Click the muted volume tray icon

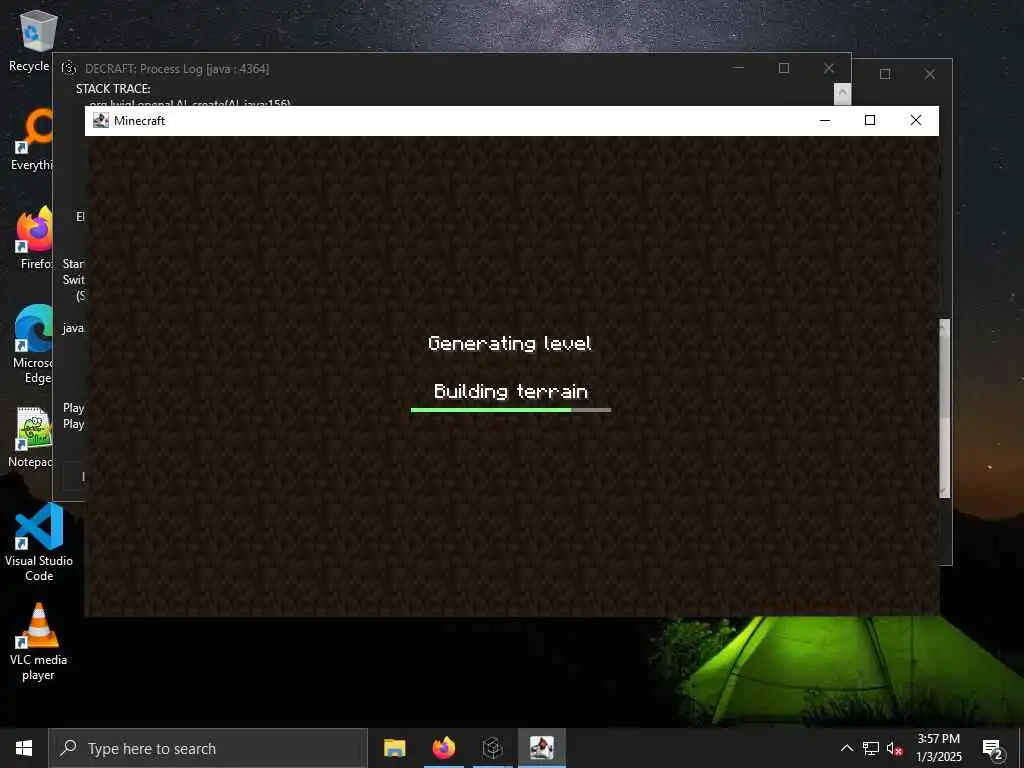pyautogui.click(x=895, y=748)
